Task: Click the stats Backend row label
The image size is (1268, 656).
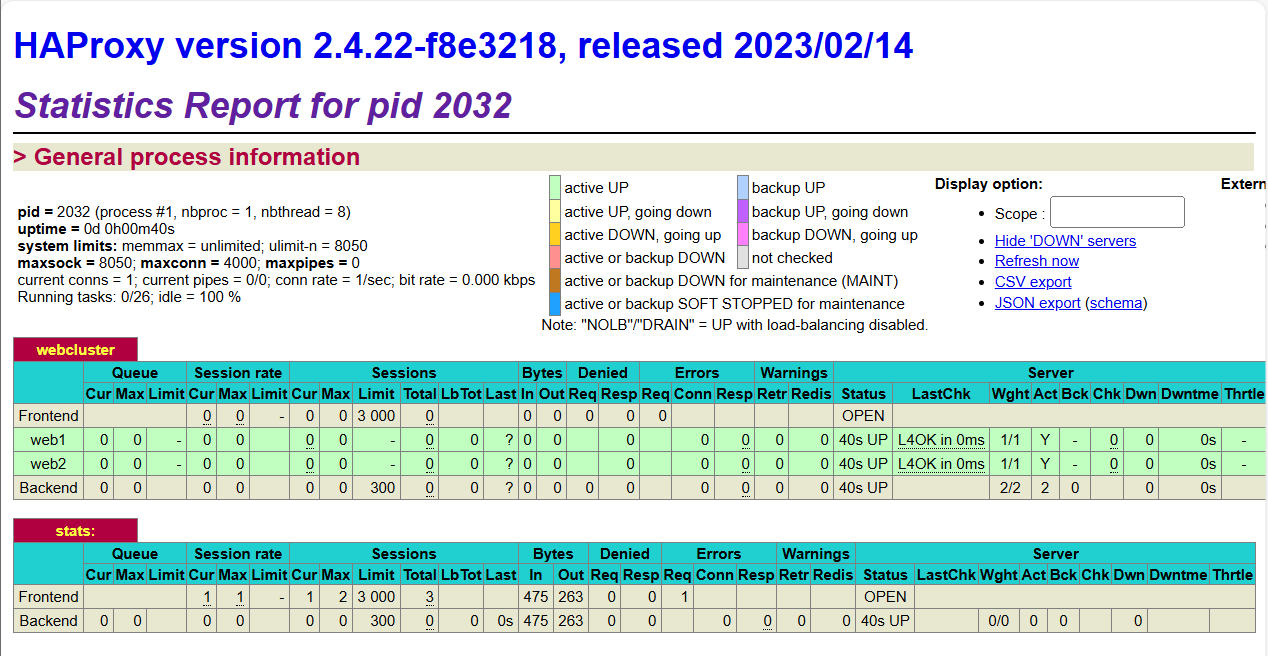Action: (x=49, y=621)
